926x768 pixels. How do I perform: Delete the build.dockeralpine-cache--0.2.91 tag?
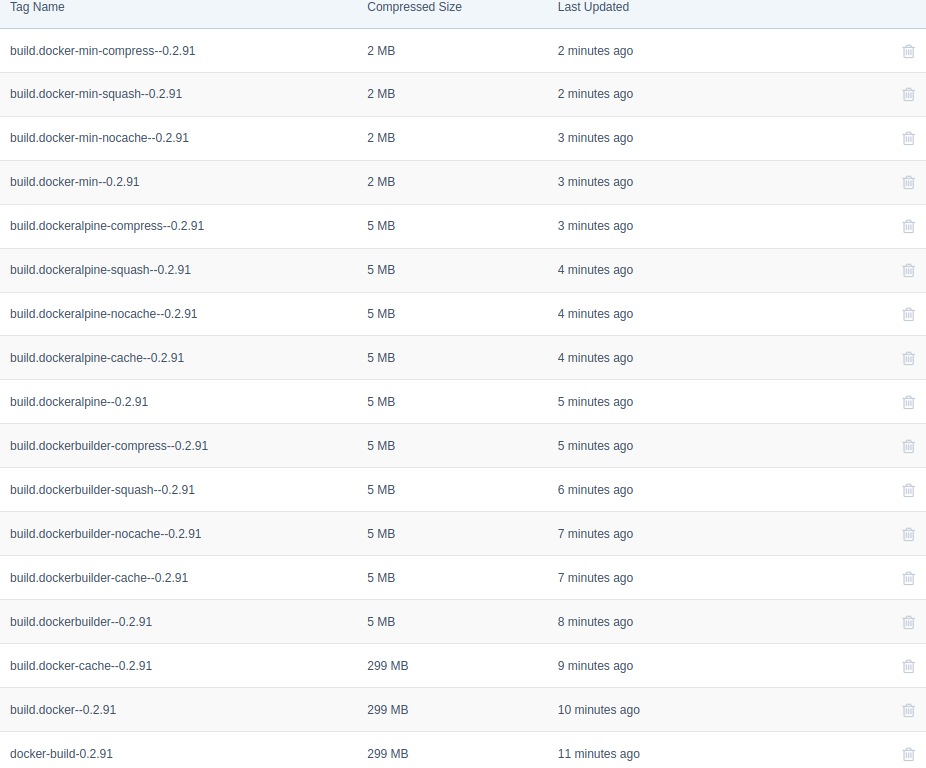point(908,358)
